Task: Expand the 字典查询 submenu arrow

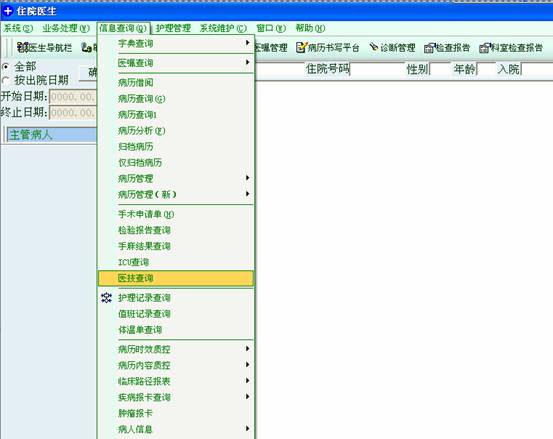Action: pyautogui.click(x=248, y=43)
